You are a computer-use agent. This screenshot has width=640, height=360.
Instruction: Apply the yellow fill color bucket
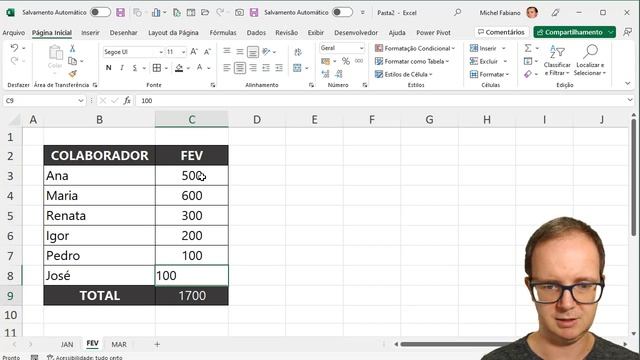tap(179, 68)
